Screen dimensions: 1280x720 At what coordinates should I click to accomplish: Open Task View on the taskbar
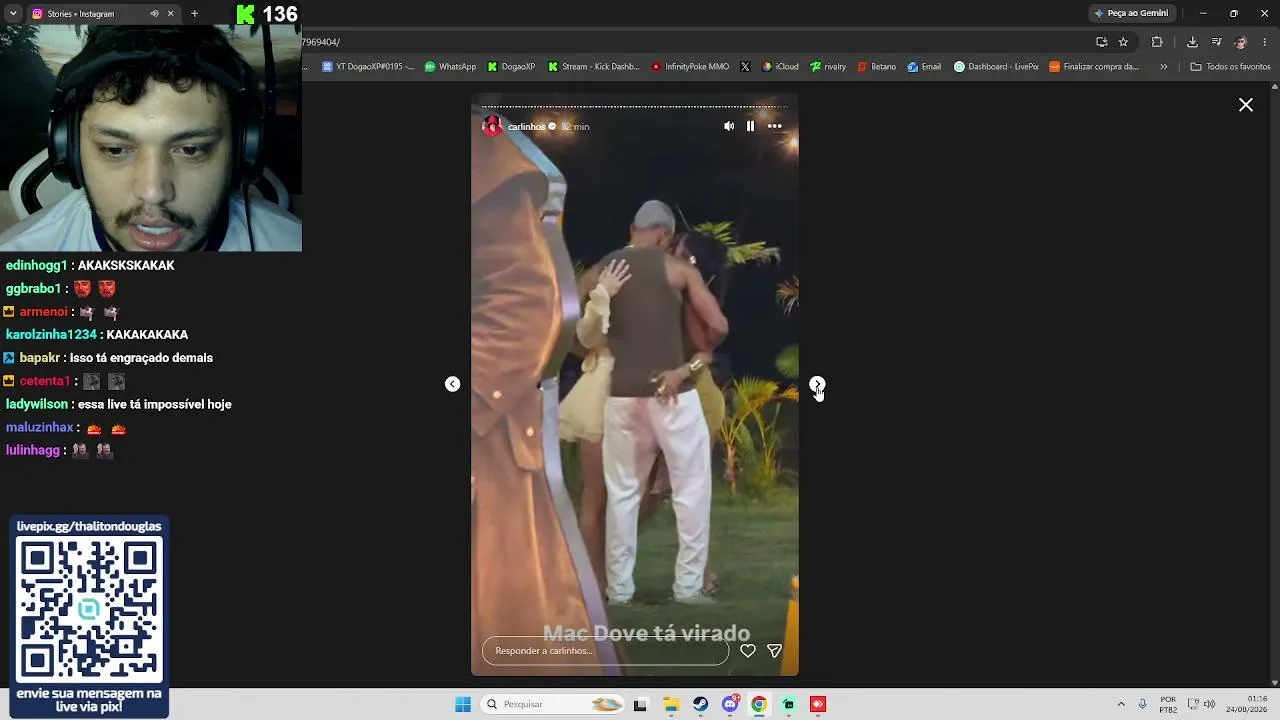click(640, 704)
